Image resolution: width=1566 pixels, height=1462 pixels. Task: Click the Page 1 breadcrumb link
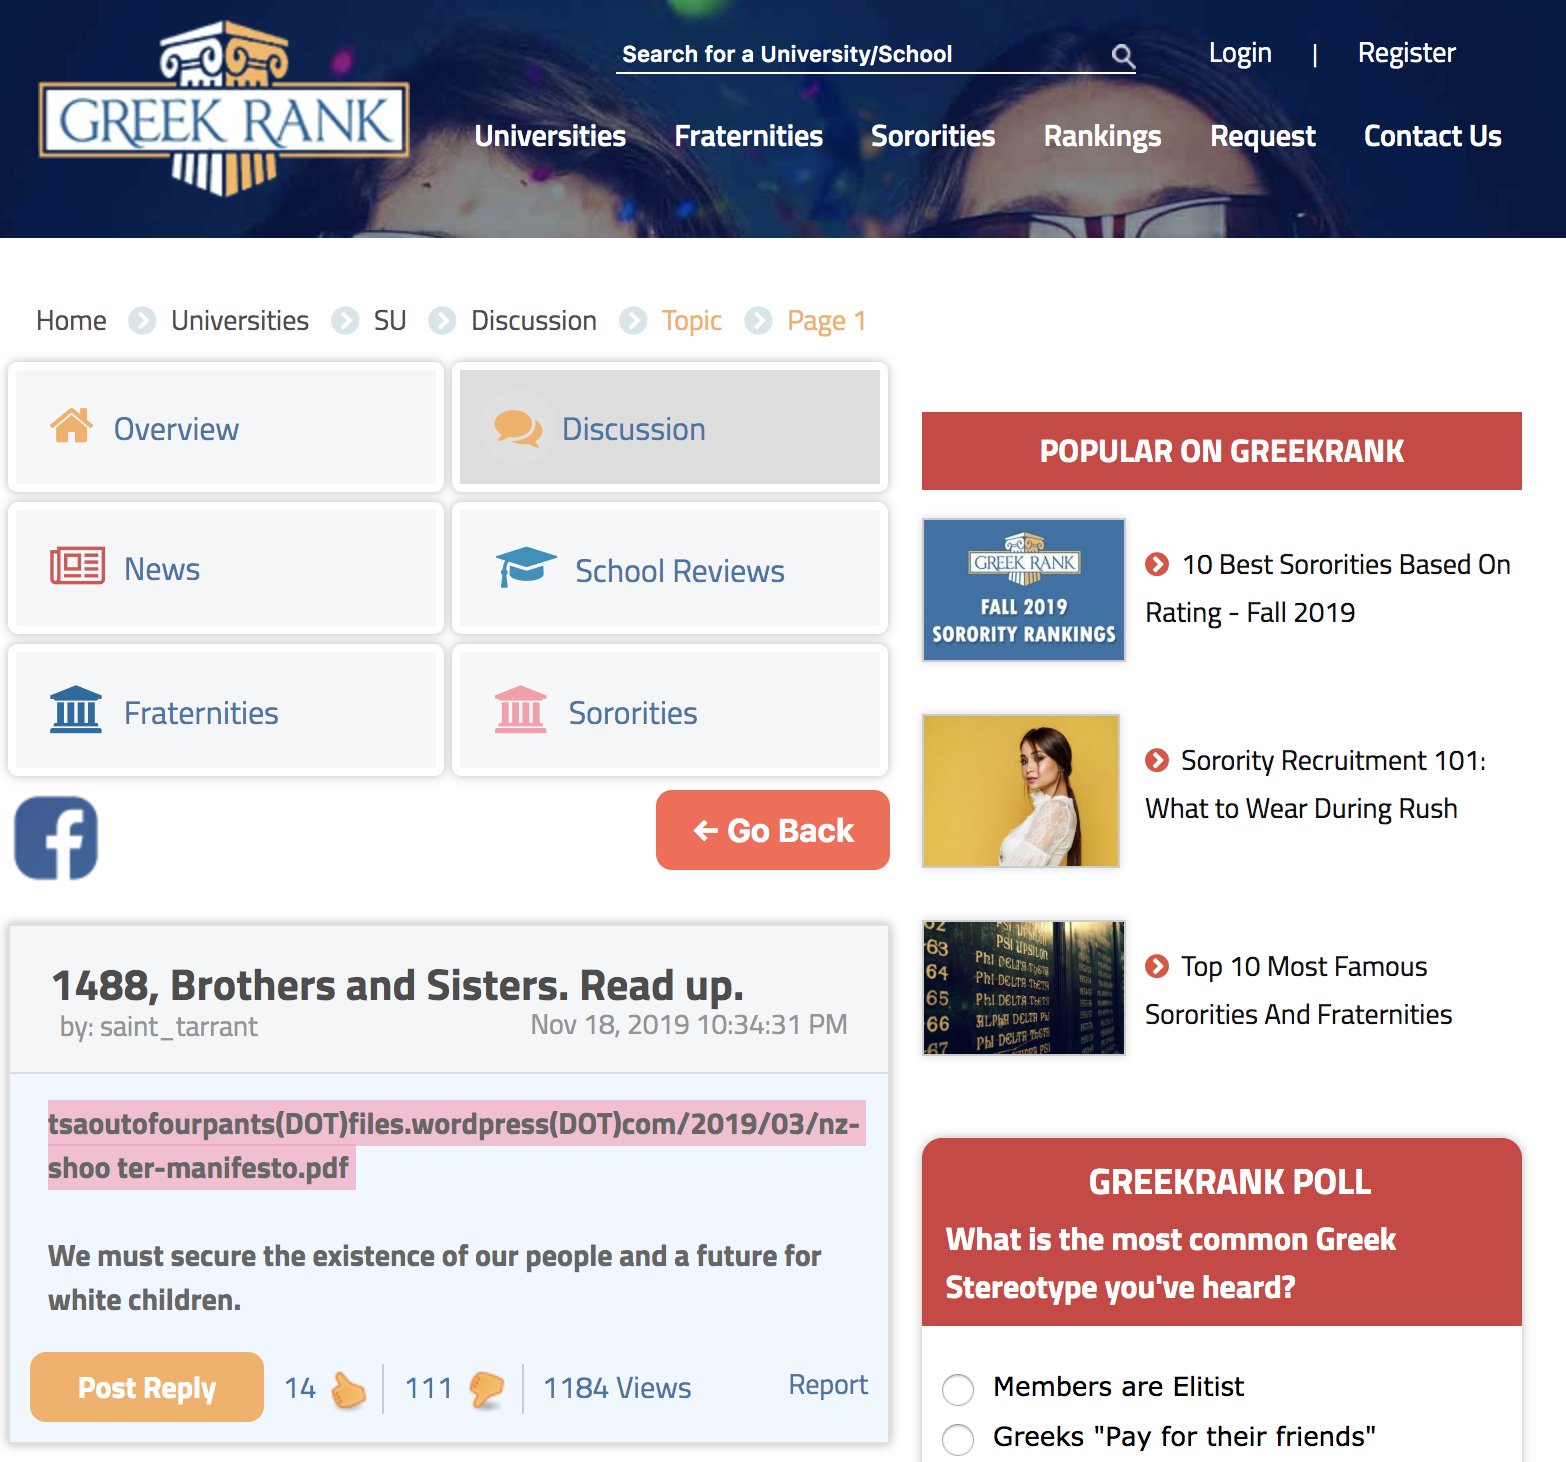click(x=826, y=321)
